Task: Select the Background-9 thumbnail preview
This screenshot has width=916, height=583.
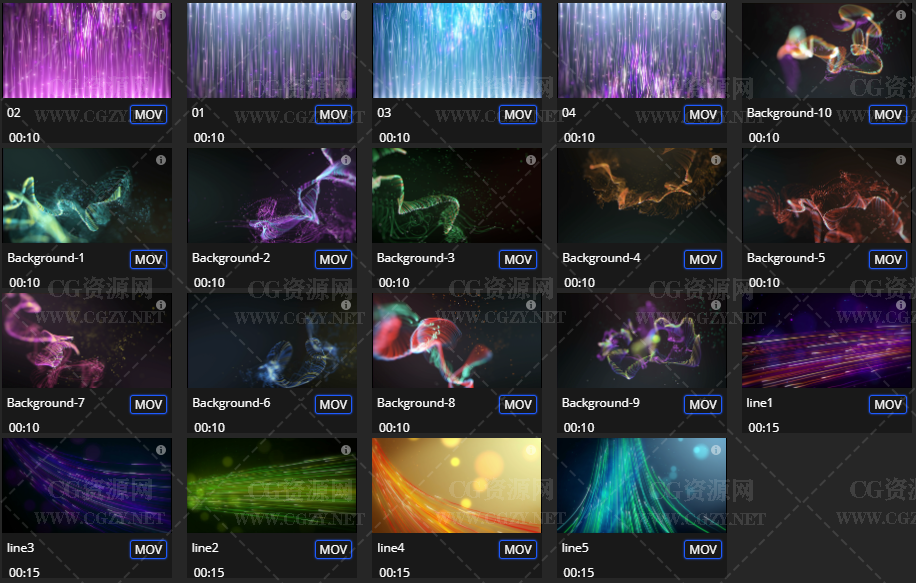Action: pyautogui.click(x=641, y=340)
